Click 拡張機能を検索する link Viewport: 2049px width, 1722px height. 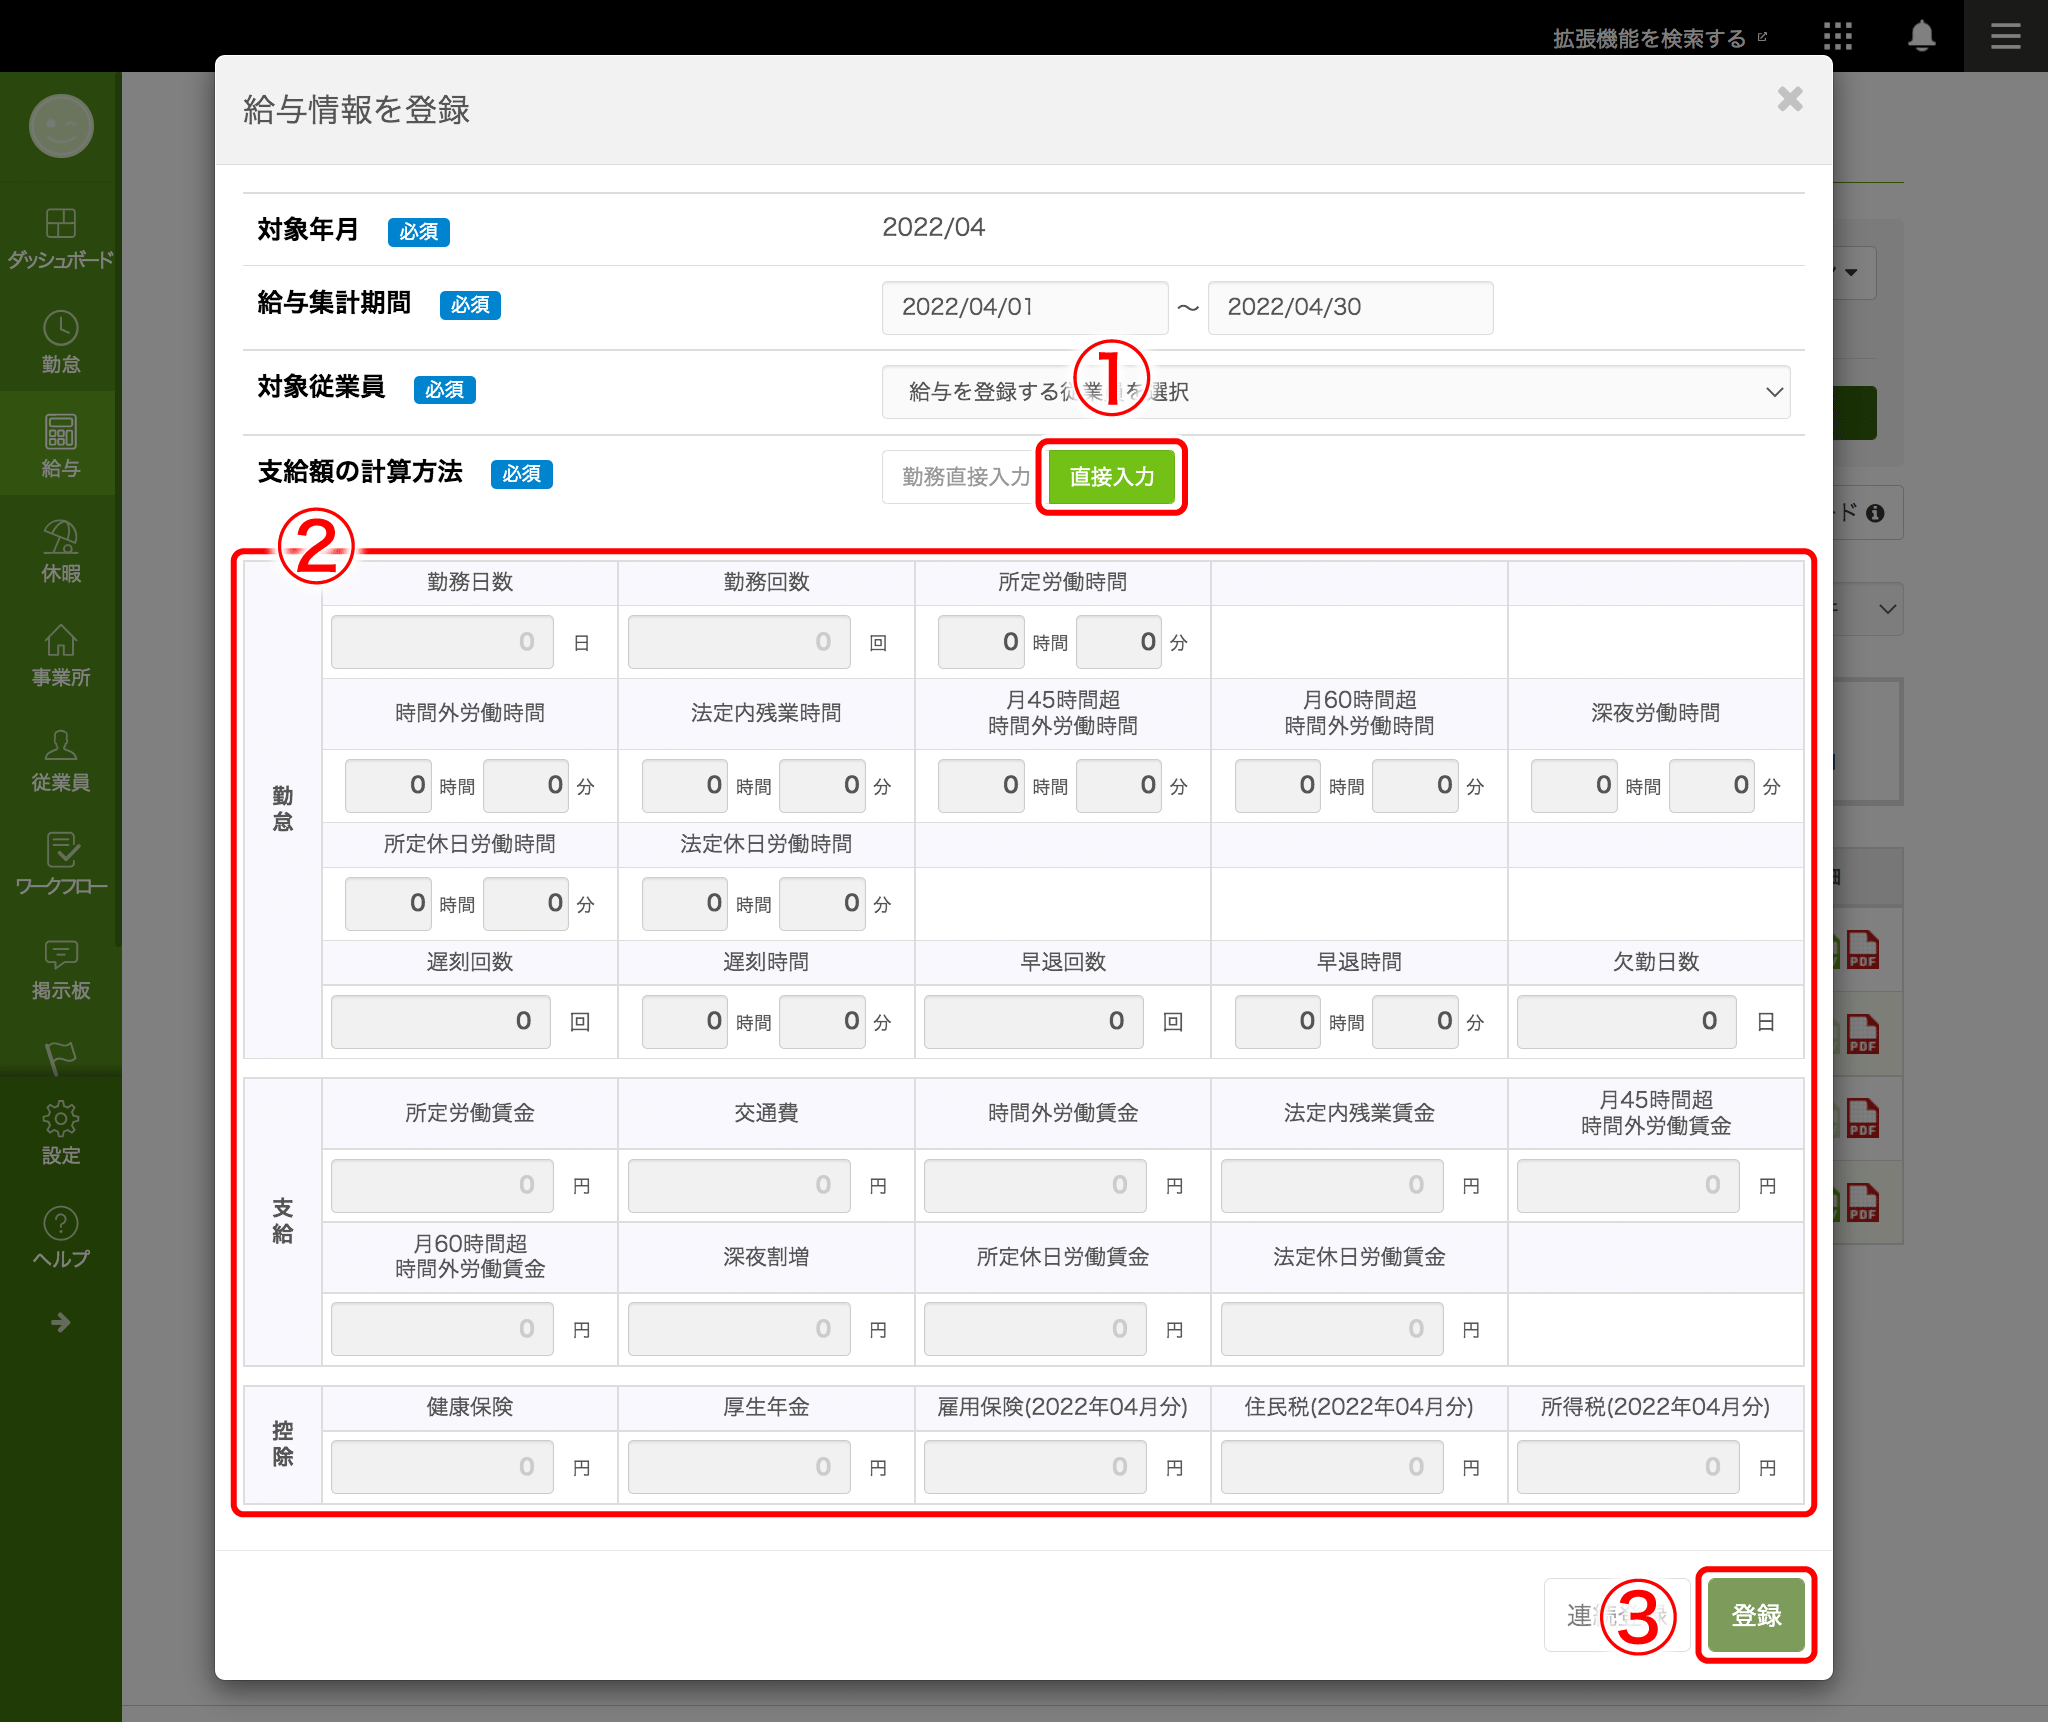point(1659,38)
